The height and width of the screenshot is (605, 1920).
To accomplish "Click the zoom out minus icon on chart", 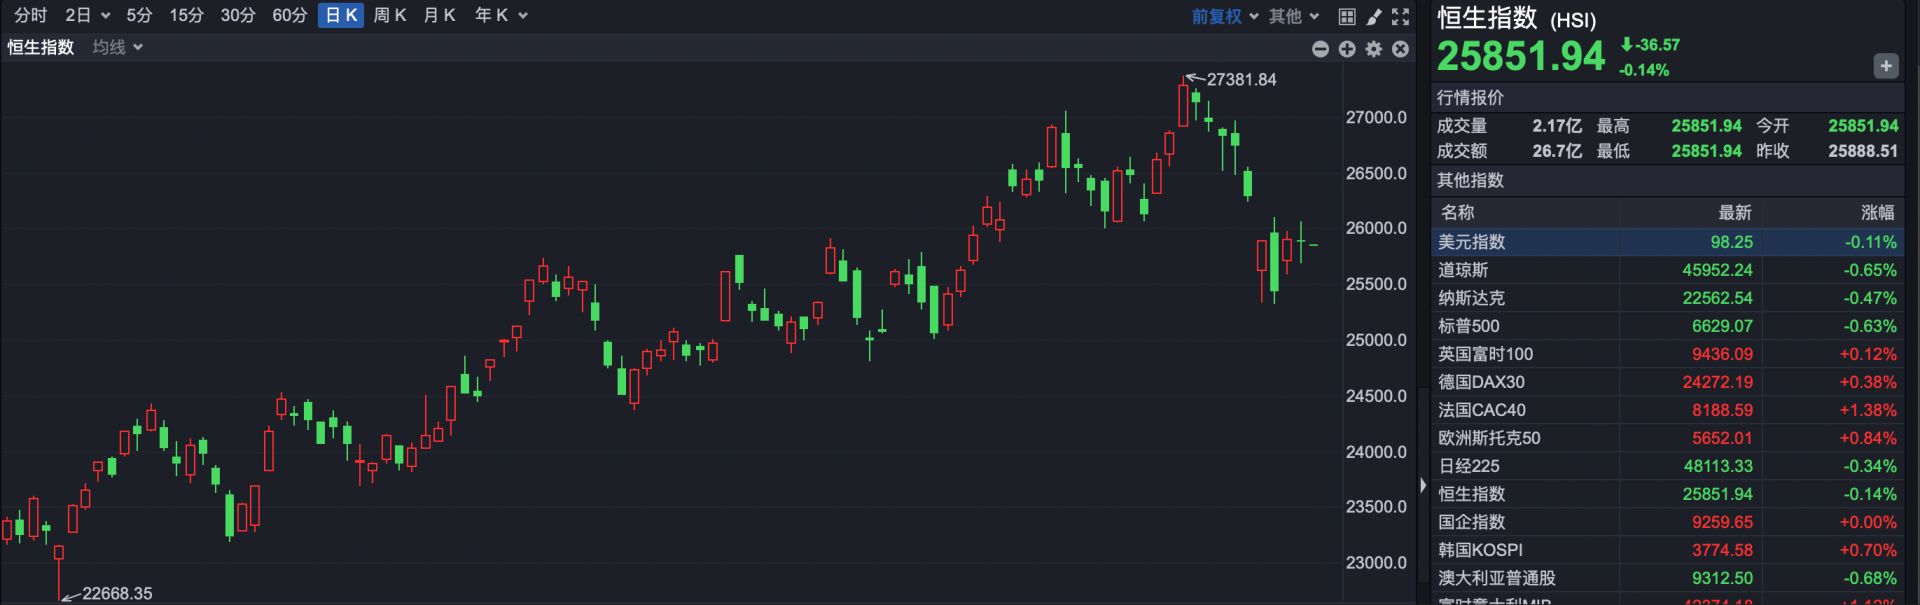I will (x=1320, y=49).
